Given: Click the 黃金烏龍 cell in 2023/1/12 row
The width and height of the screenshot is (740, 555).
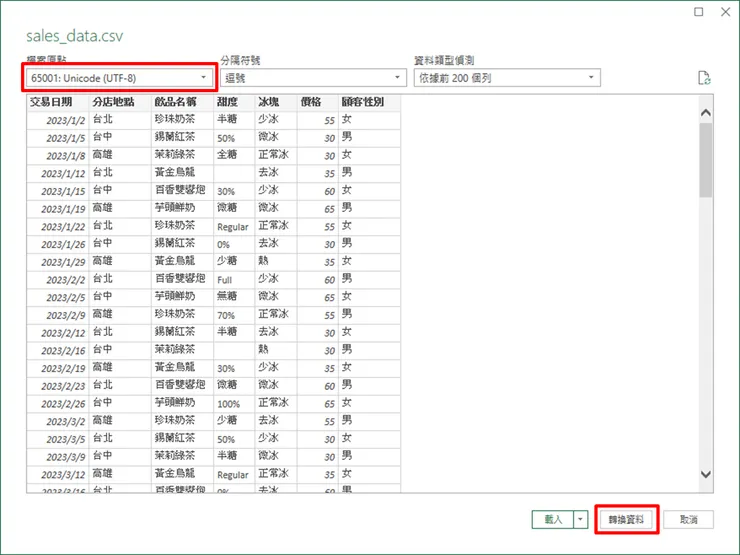Looking at the screenshot, I should tap(182, 173).
